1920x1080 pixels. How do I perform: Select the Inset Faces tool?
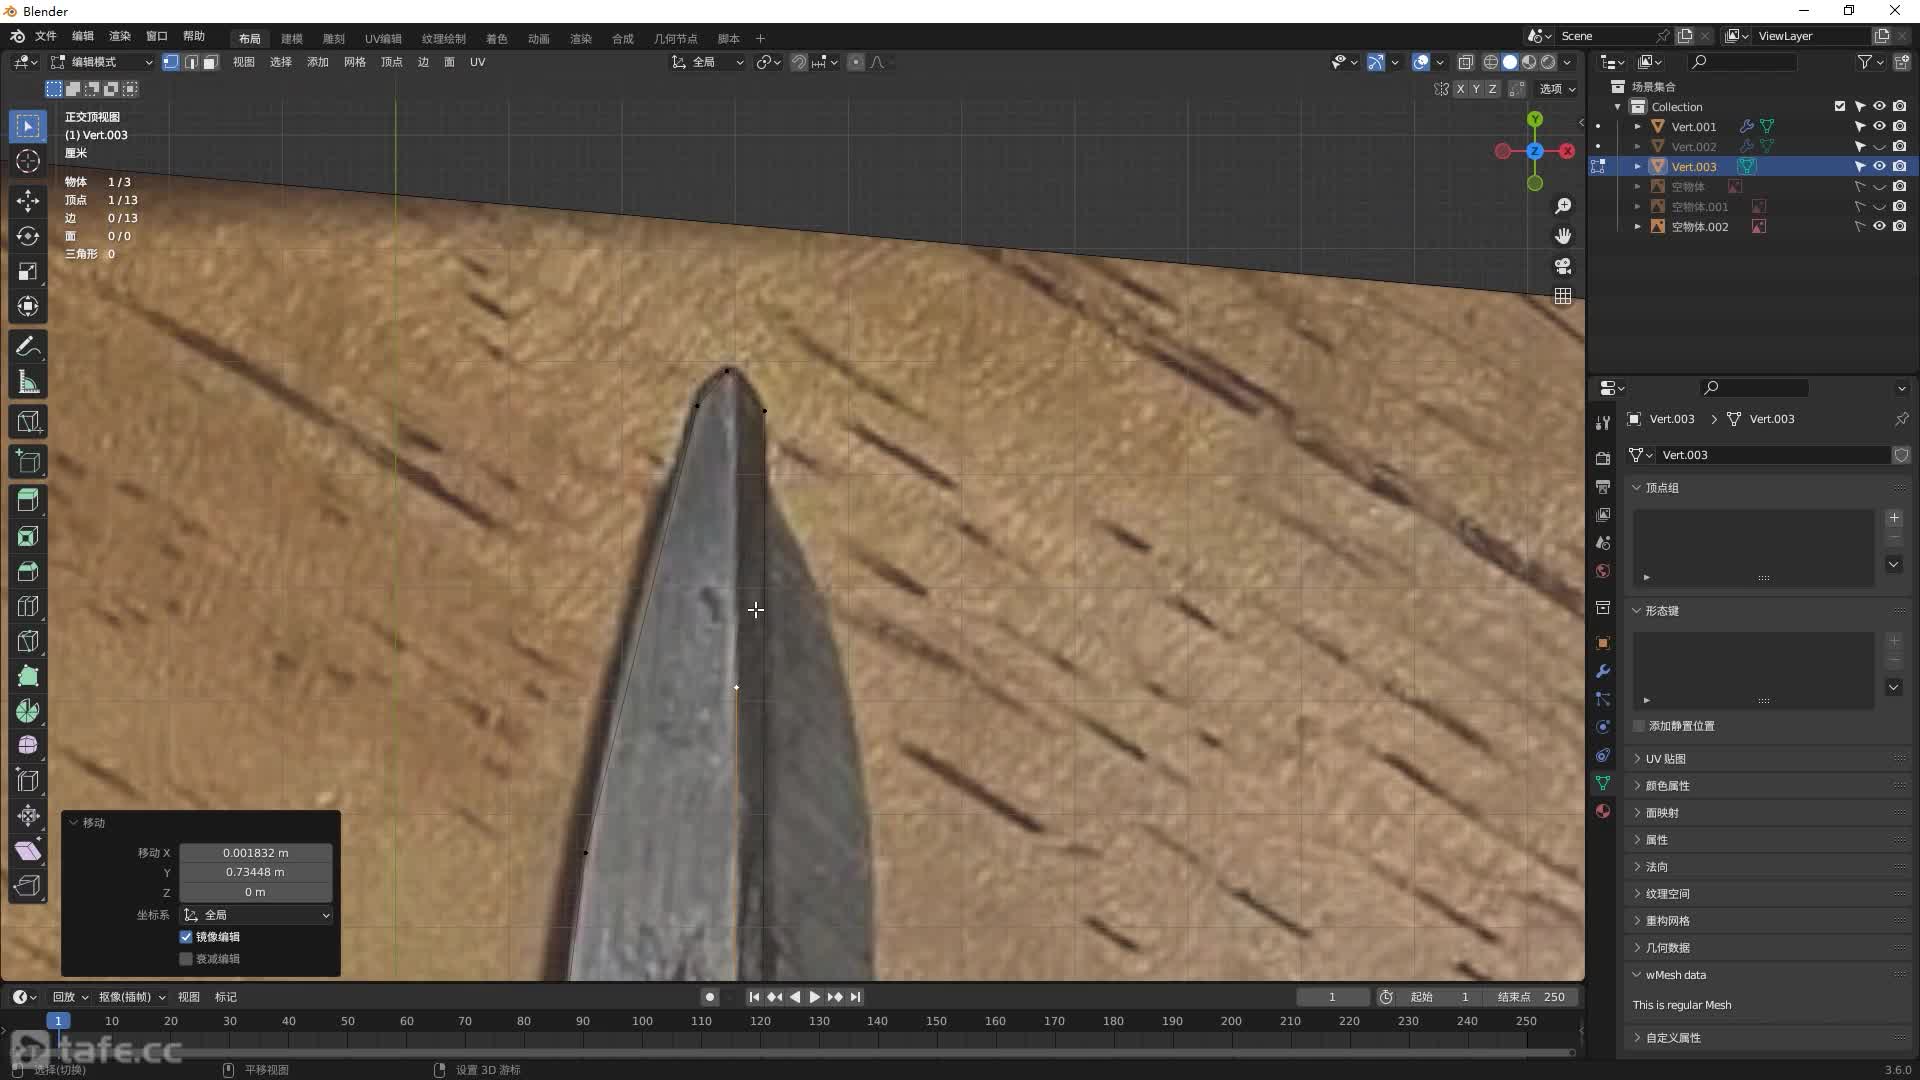[28, 536]
